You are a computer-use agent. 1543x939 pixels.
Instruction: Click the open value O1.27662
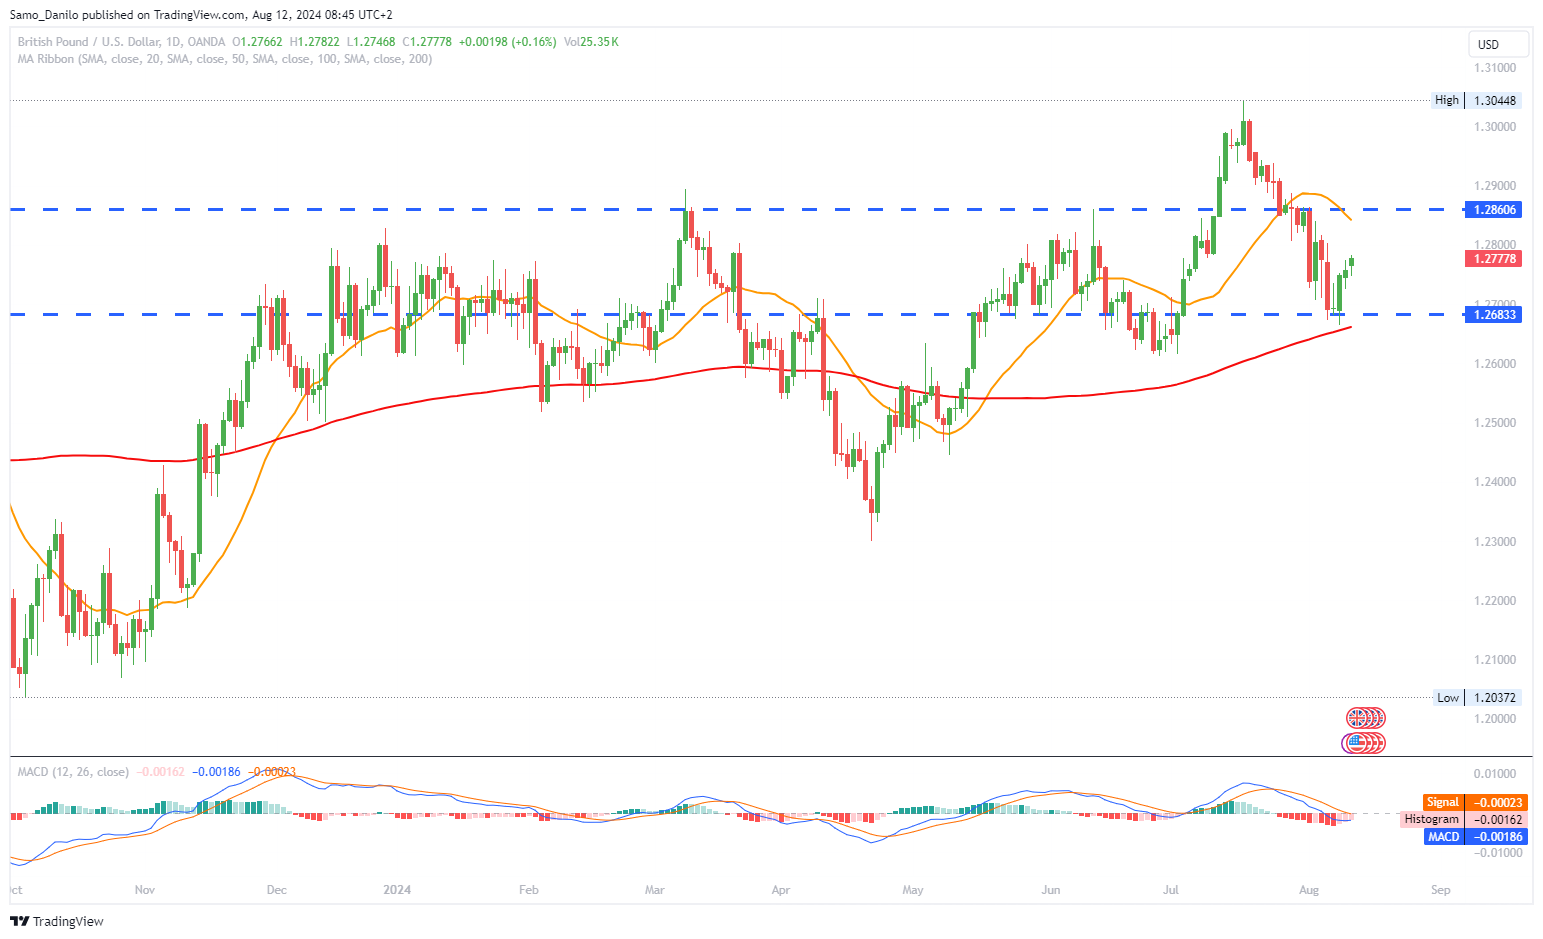point(258,42)
